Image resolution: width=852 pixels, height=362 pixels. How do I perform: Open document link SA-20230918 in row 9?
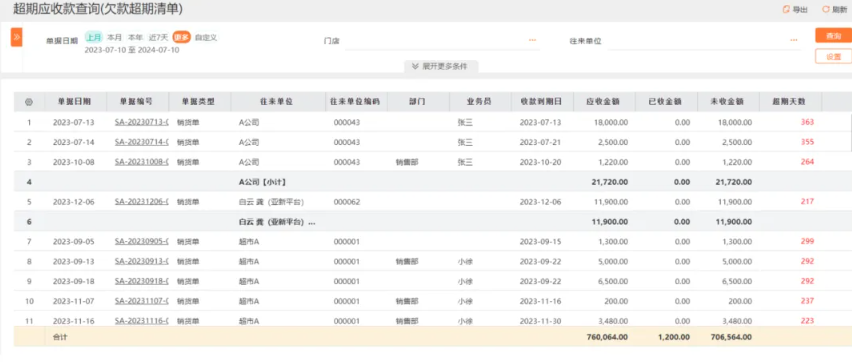click(141, 281)
